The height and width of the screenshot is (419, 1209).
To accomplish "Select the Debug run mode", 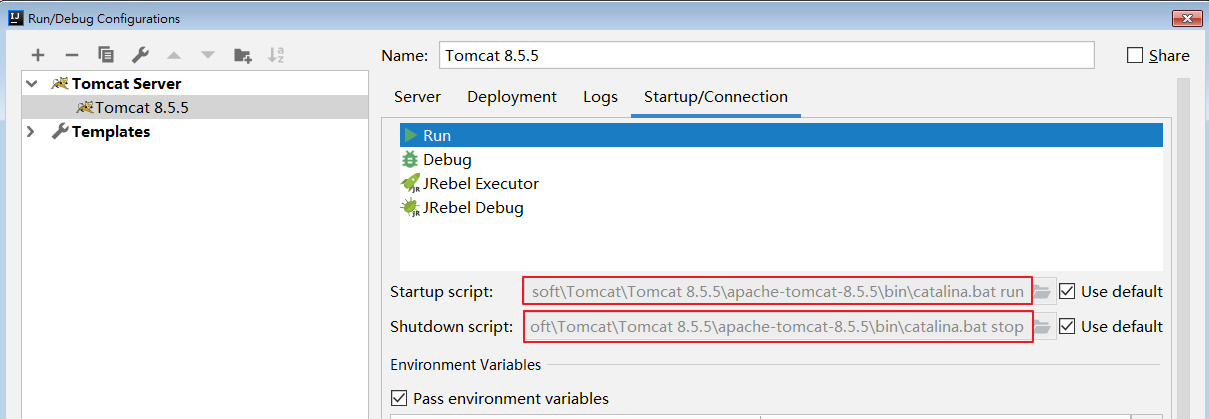I will point(446,160).
